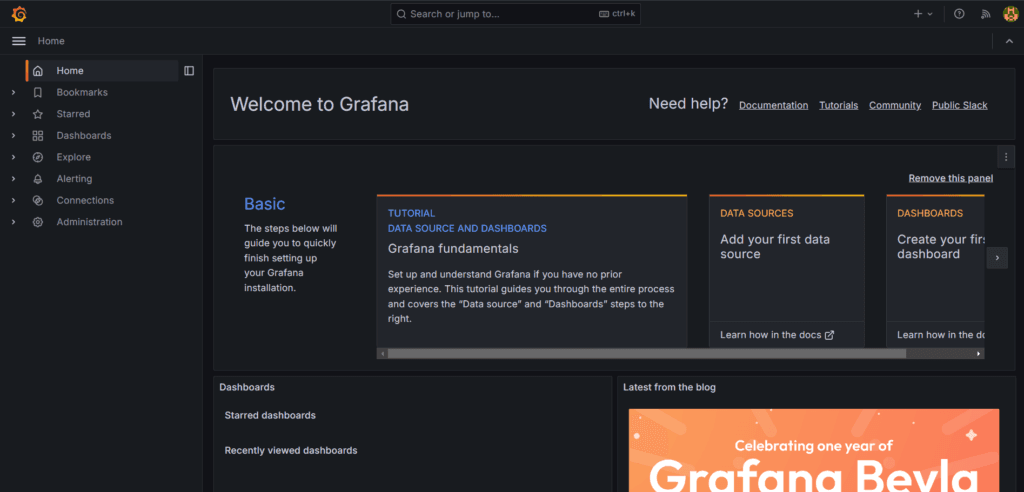Click the Grafana logo in top bar
Screen dimensions: 1024x492
pyautogui.click(x=19, y=14)
